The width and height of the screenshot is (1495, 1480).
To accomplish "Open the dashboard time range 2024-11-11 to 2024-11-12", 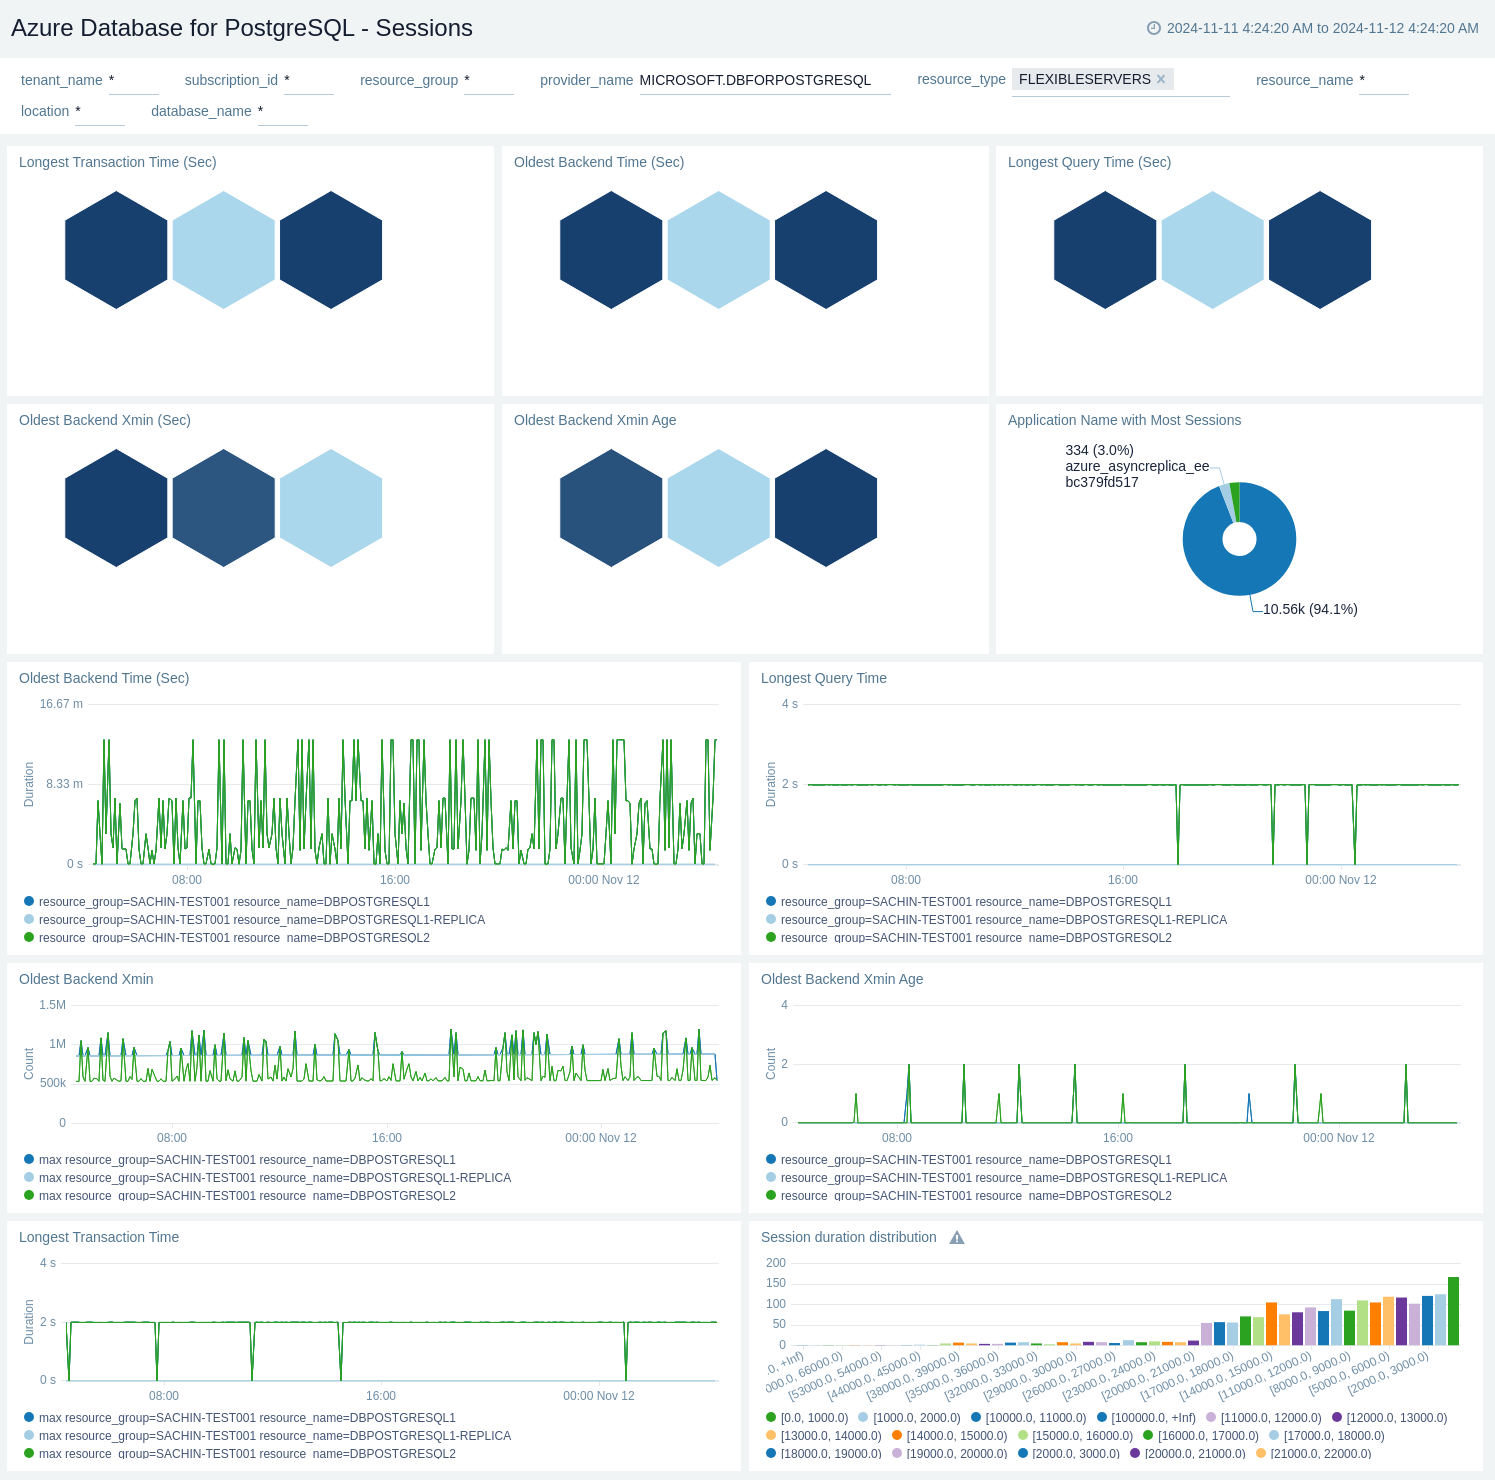I will pyautogui.click(x=1322, y=28).
